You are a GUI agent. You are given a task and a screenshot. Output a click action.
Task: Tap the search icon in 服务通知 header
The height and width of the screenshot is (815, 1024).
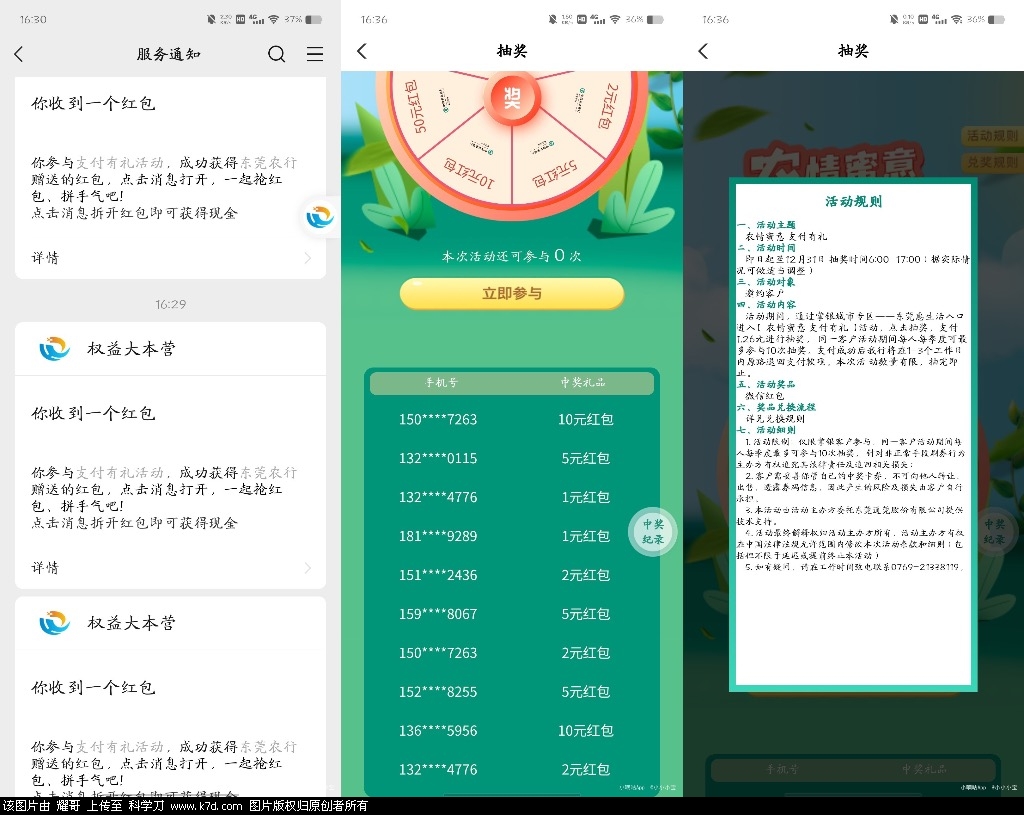[x=277, y=54]
